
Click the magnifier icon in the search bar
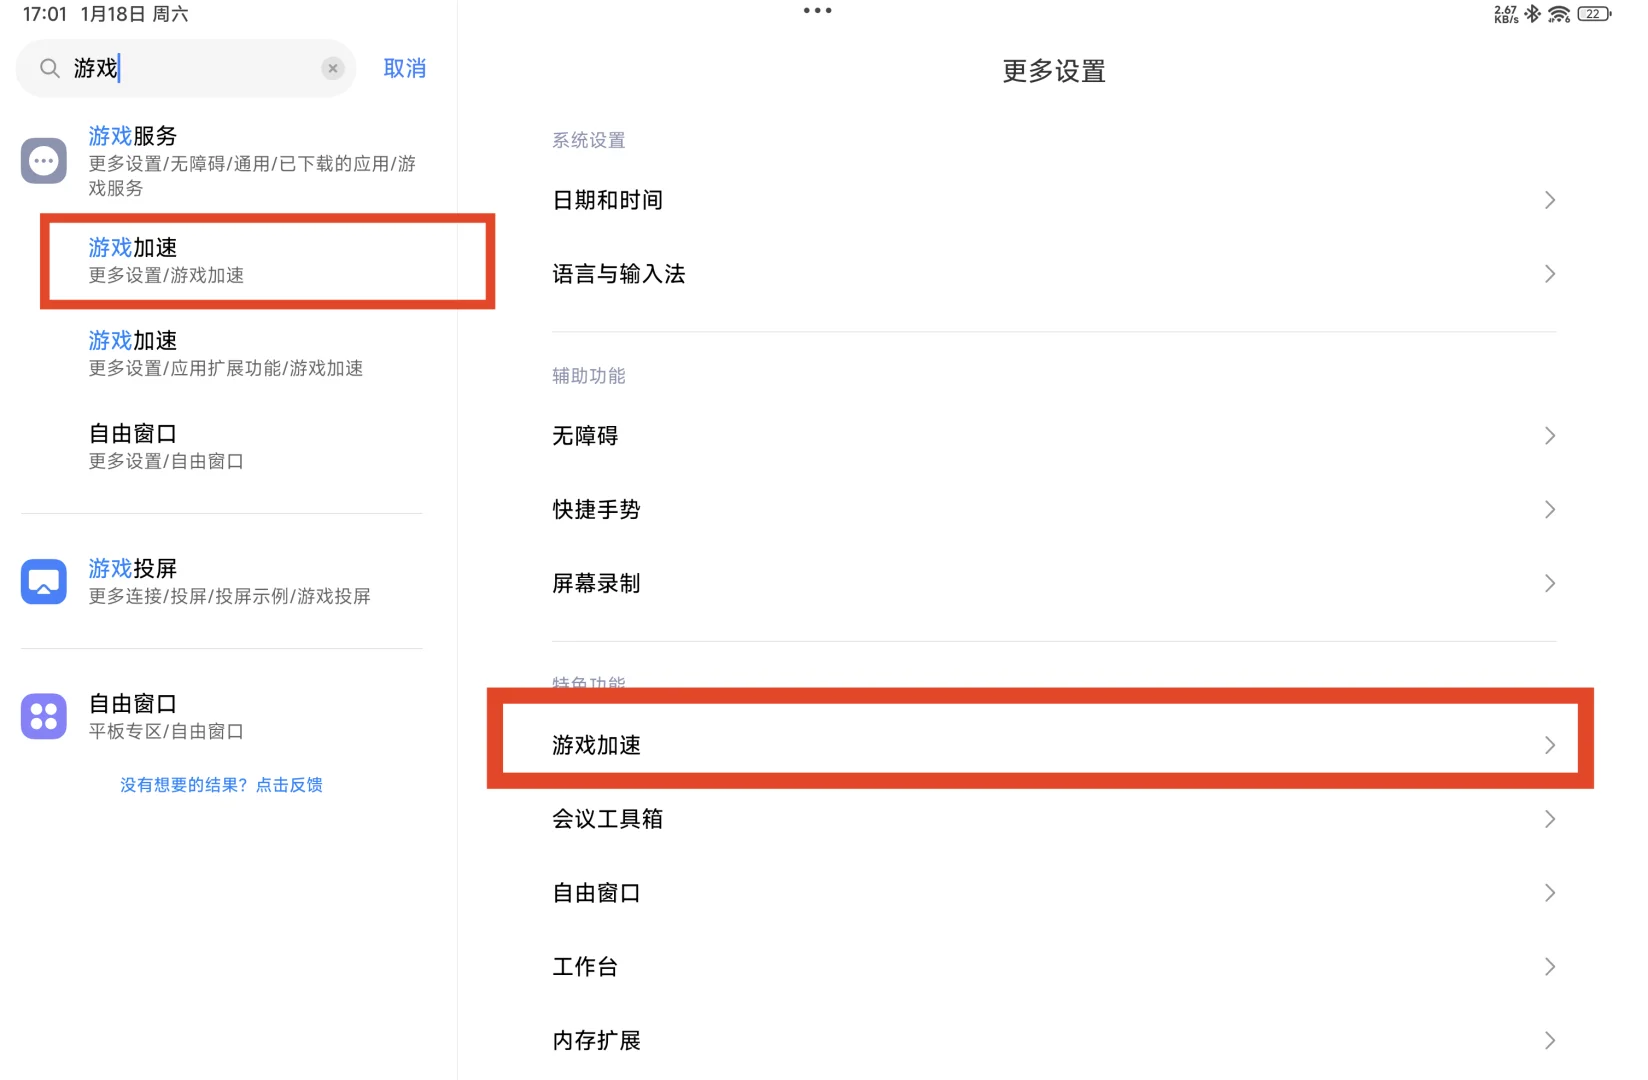click(x=49, y=68)
